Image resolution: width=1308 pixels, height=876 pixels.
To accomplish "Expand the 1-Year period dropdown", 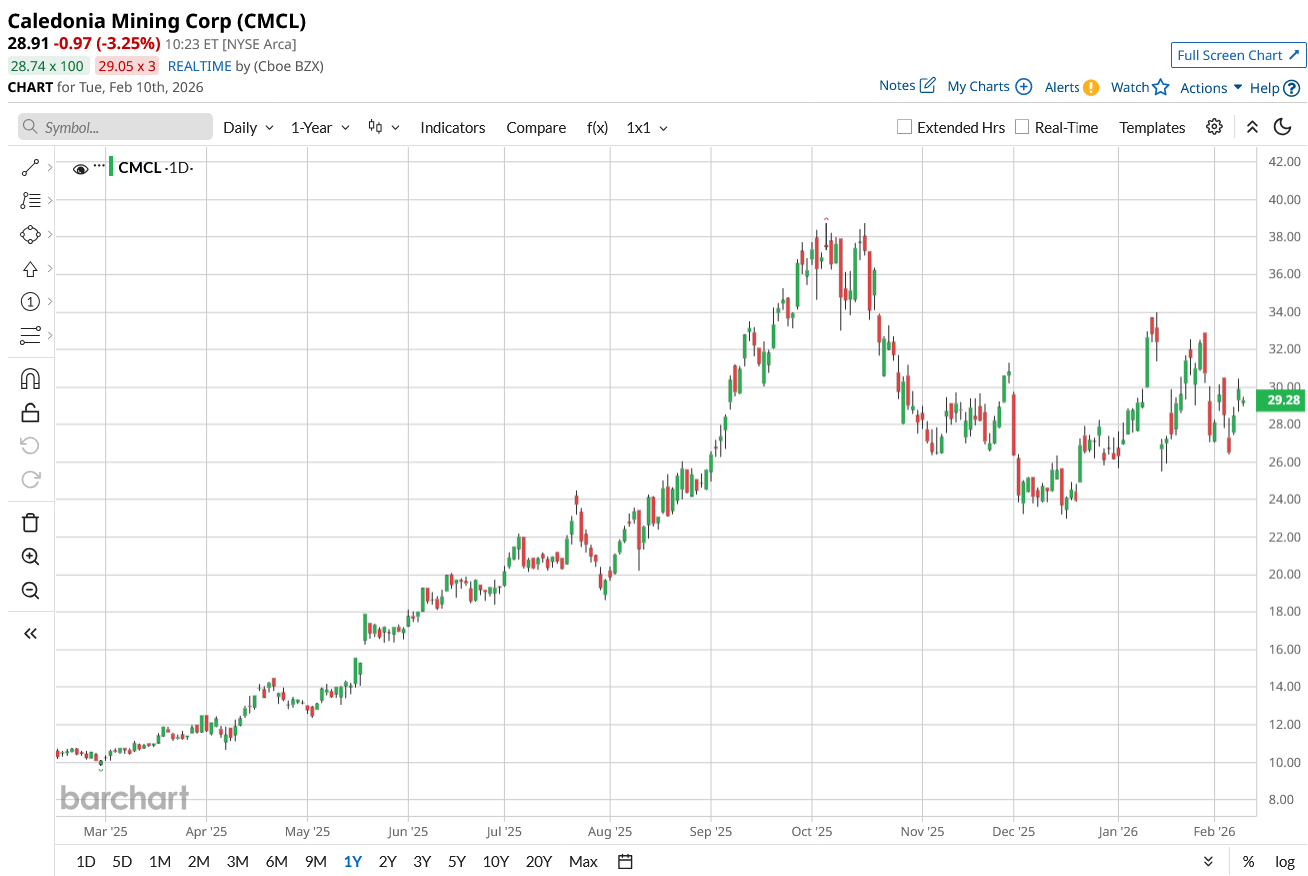I will [x=320, y=127].
